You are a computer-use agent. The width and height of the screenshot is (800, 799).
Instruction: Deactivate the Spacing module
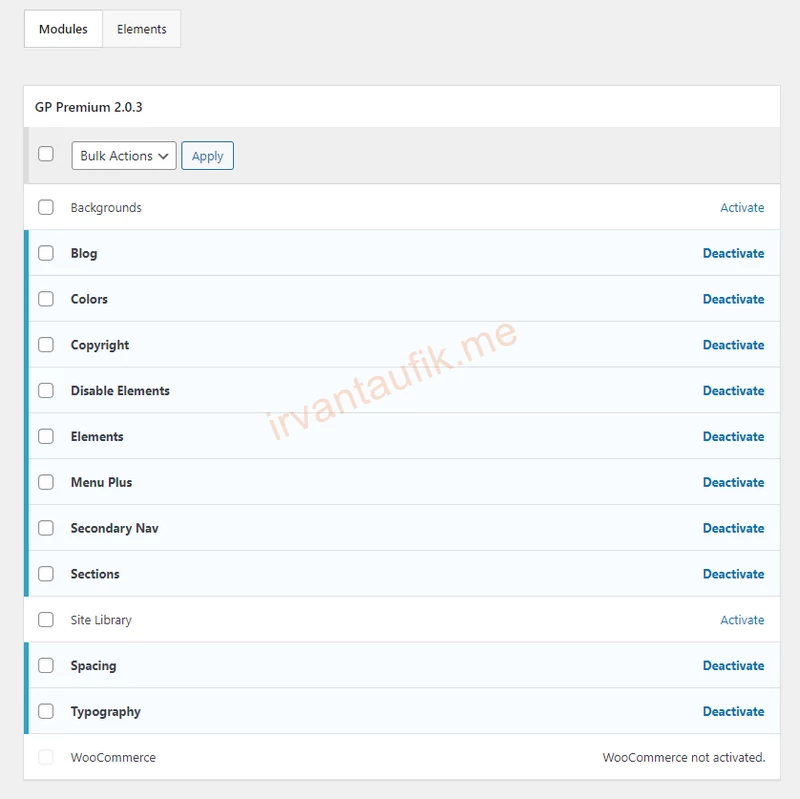click(733, 666)
